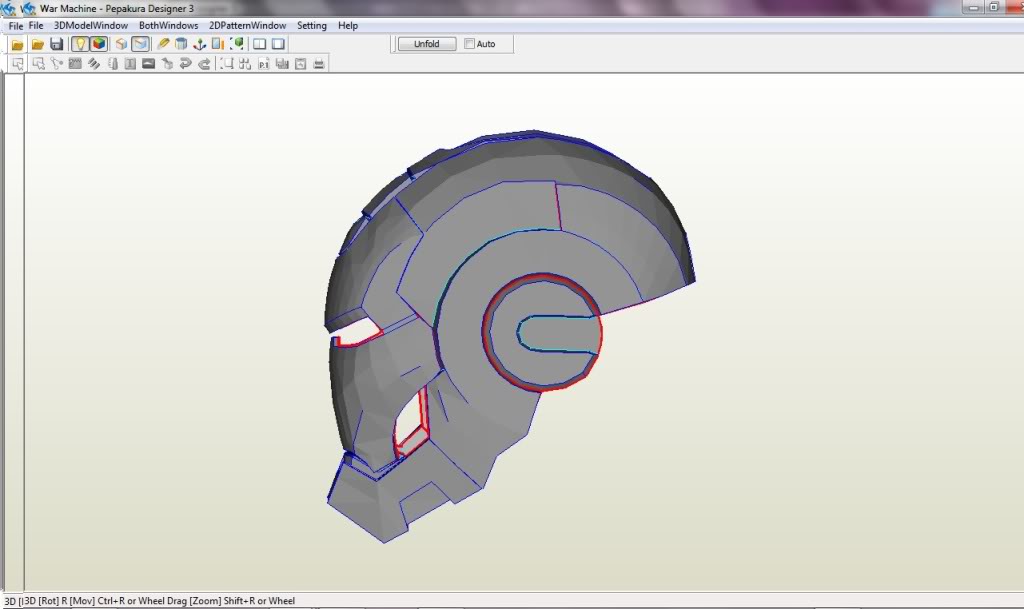Print using the printer icon

click(319, 63)
